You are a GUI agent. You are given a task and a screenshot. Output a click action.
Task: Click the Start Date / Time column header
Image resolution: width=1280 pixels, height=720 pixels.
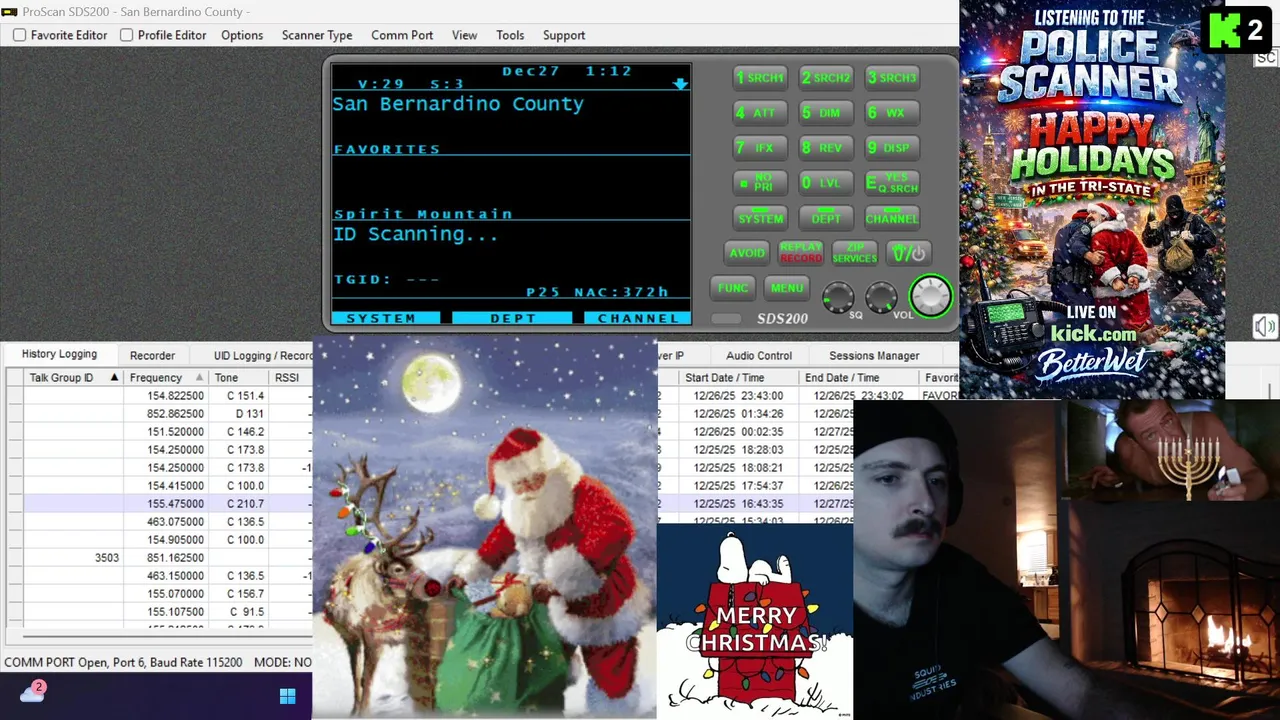[x=738, y=378]
